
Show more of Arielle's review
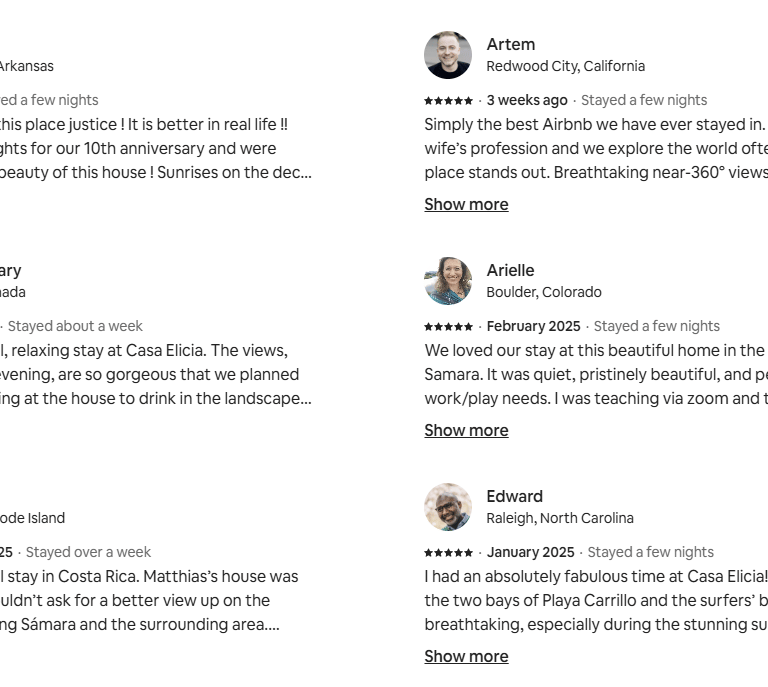click(466, 430)
